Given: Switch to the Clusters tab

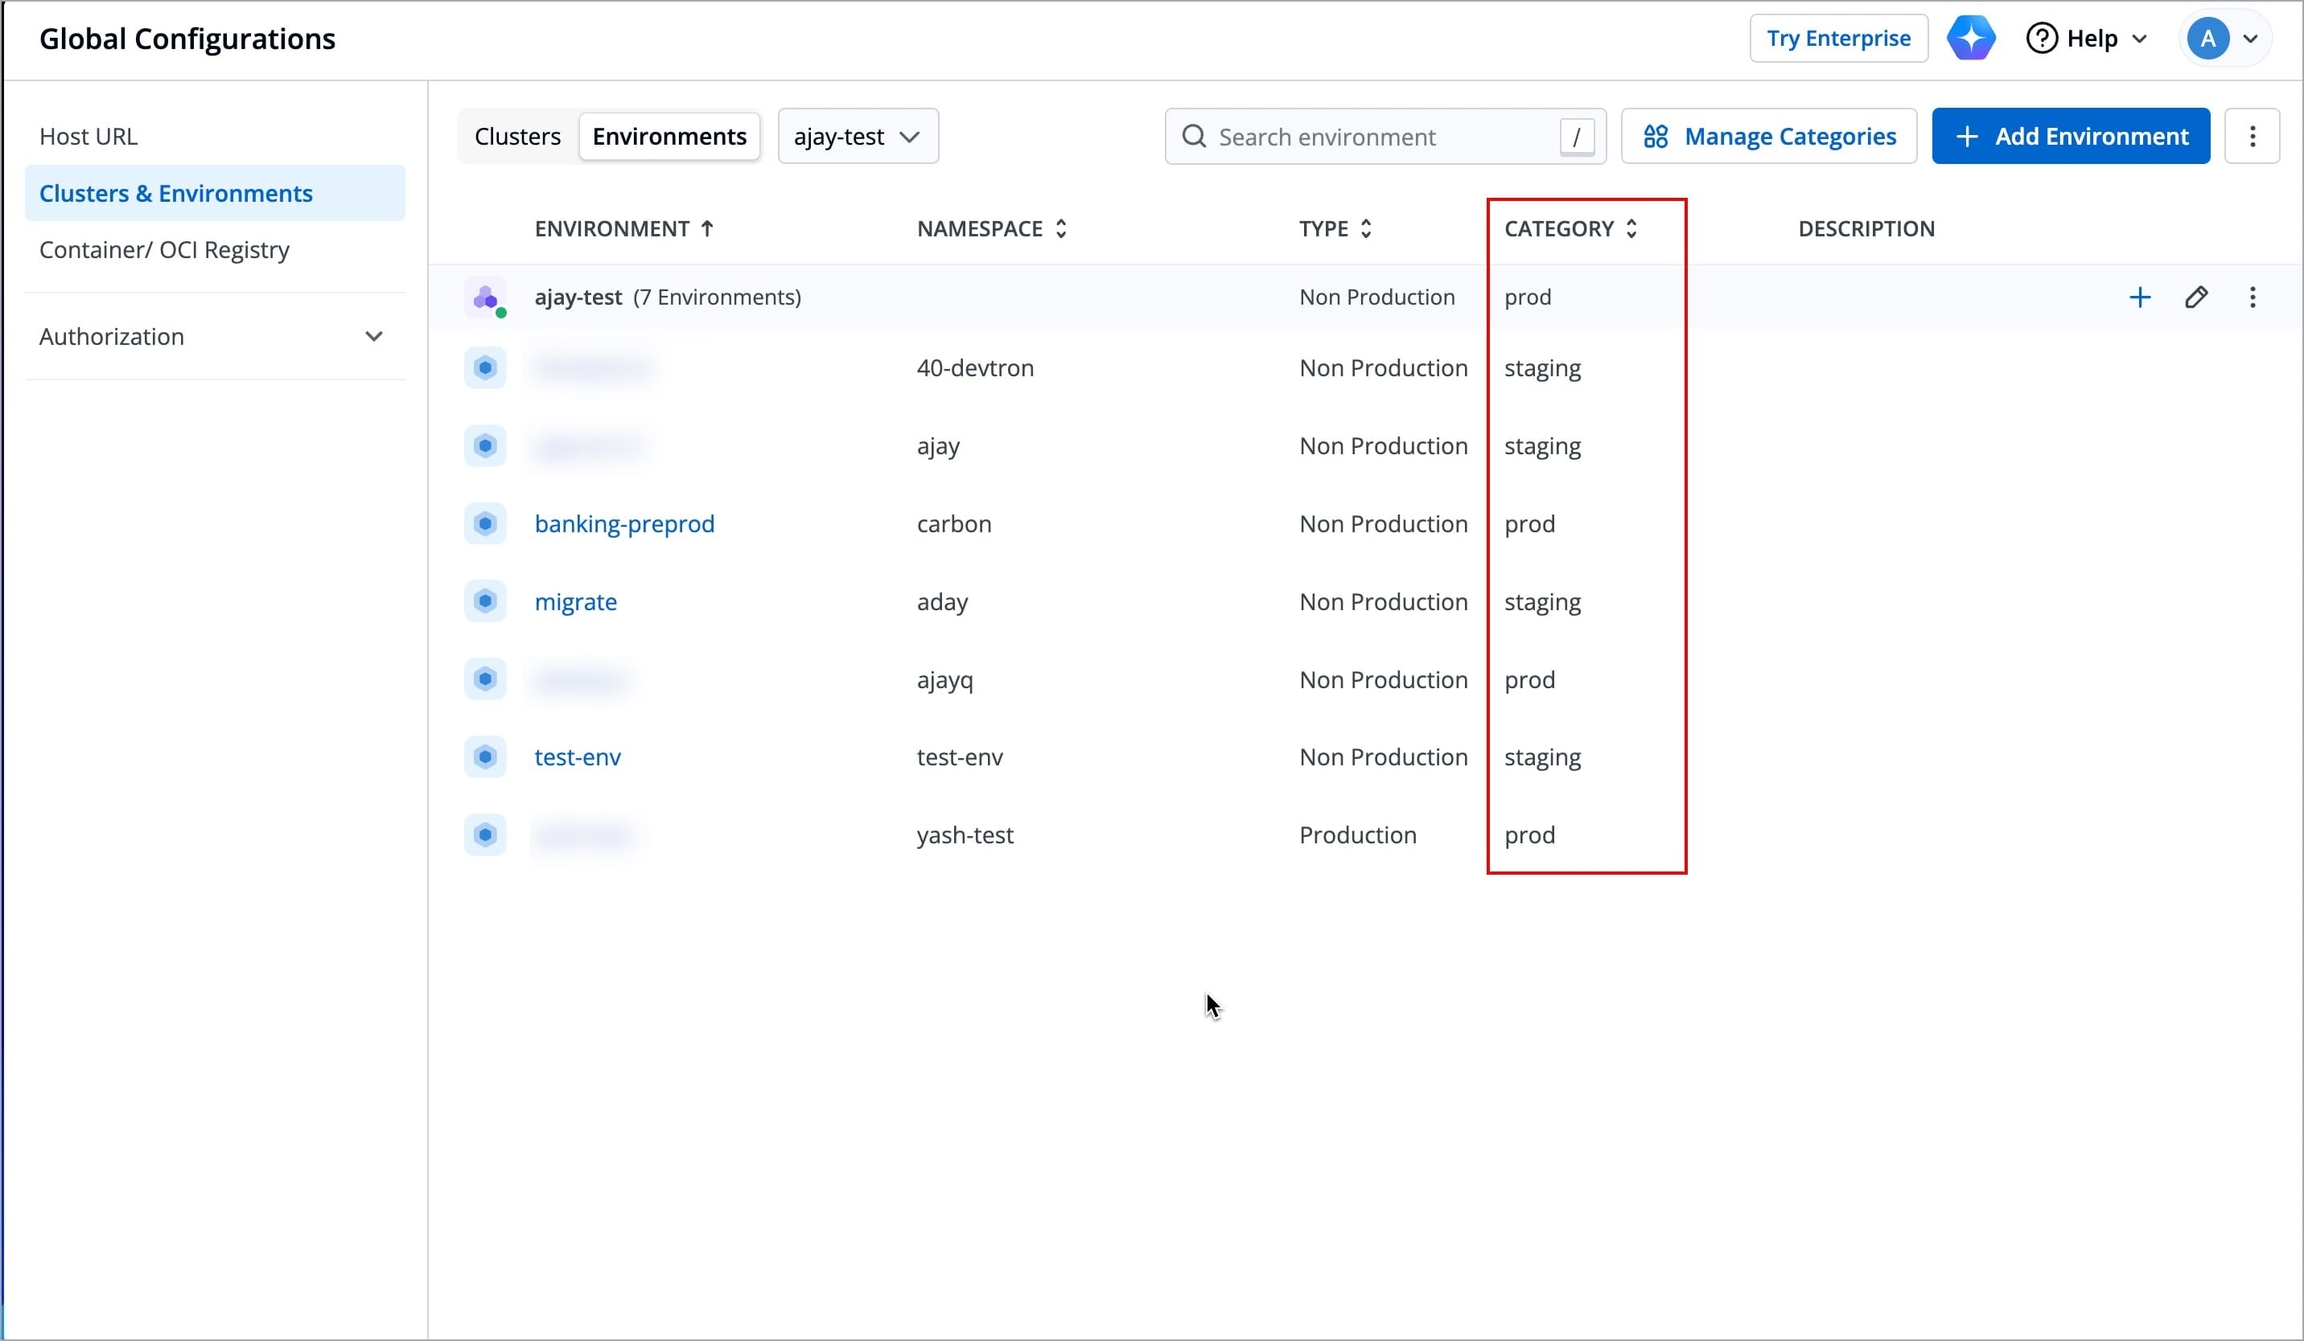Looking at the screenshot, I should pos(517,136).
